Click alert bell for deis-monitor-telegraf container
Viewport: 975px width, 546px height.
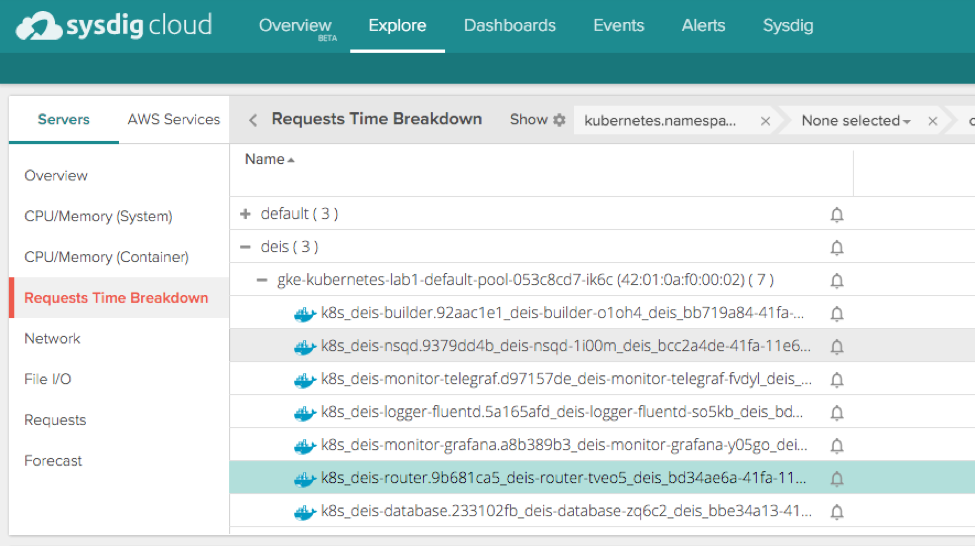point(837,379)
